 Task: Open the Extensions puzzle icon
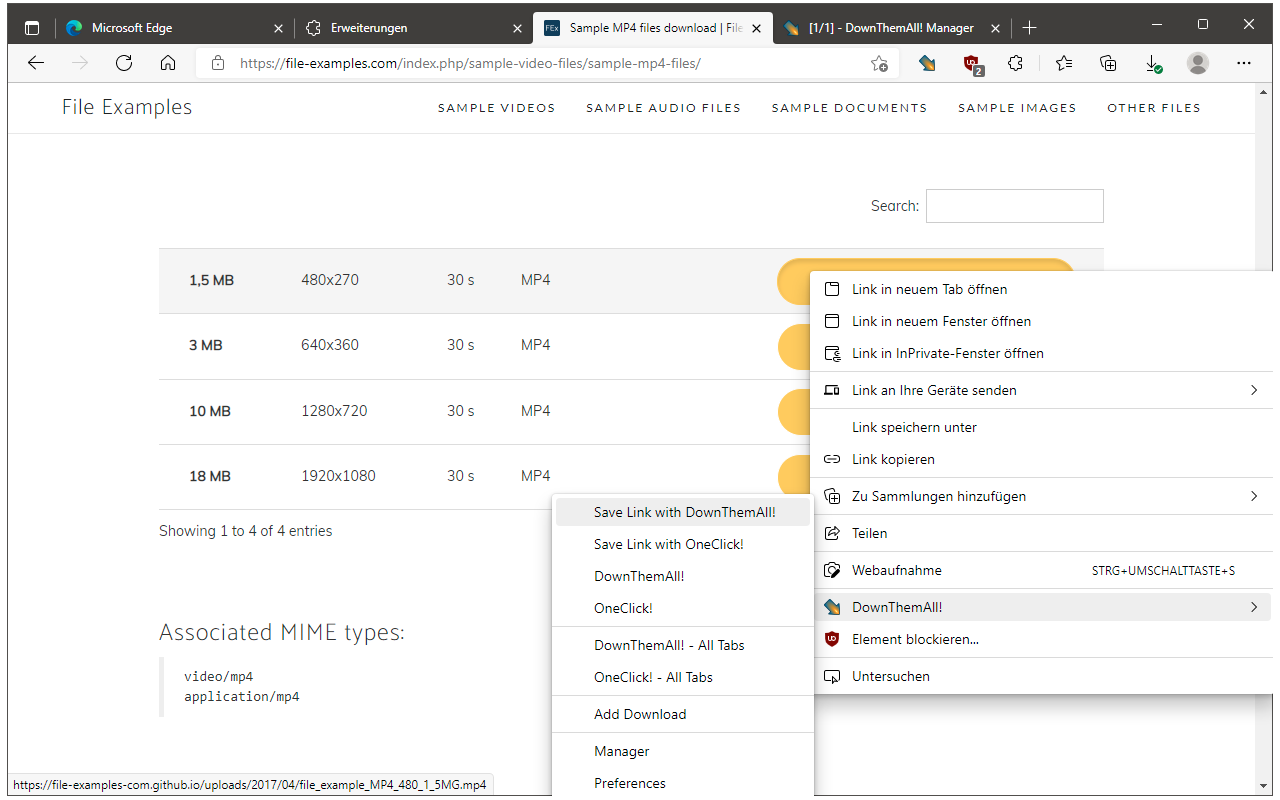tap(1015, 63)
